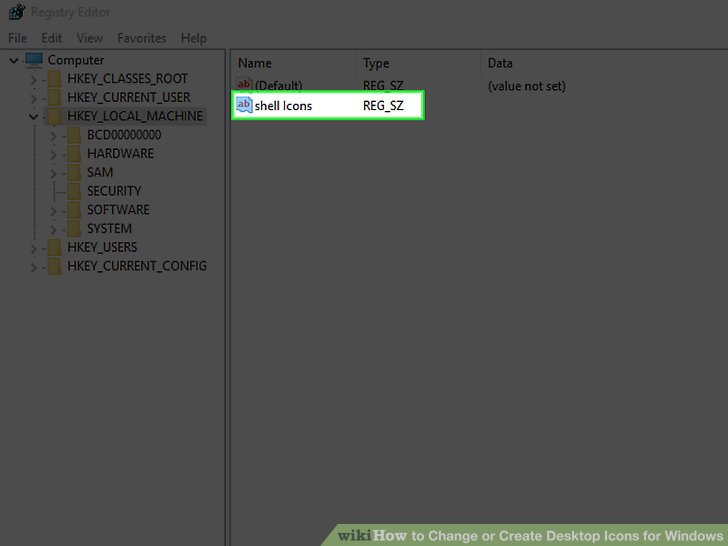The height and width of the screenshot is (546, 728).
Task: Open the Favorites menu
Action: coord(142,38)
